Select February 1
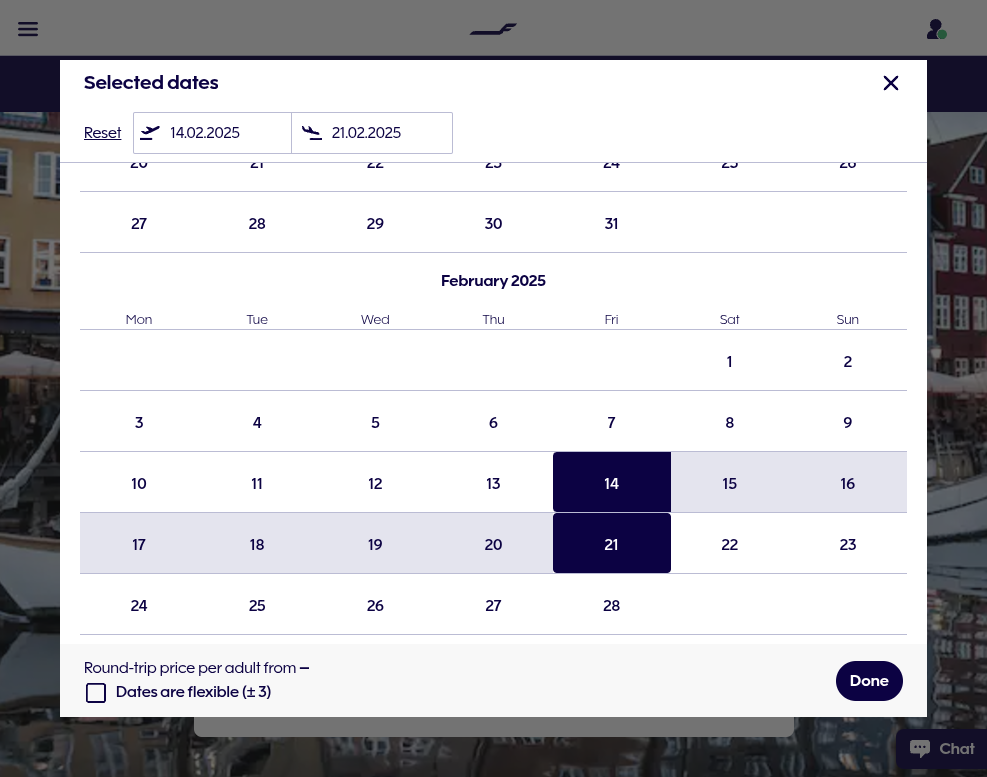The image size is (987, 777). tap(730, 361)
